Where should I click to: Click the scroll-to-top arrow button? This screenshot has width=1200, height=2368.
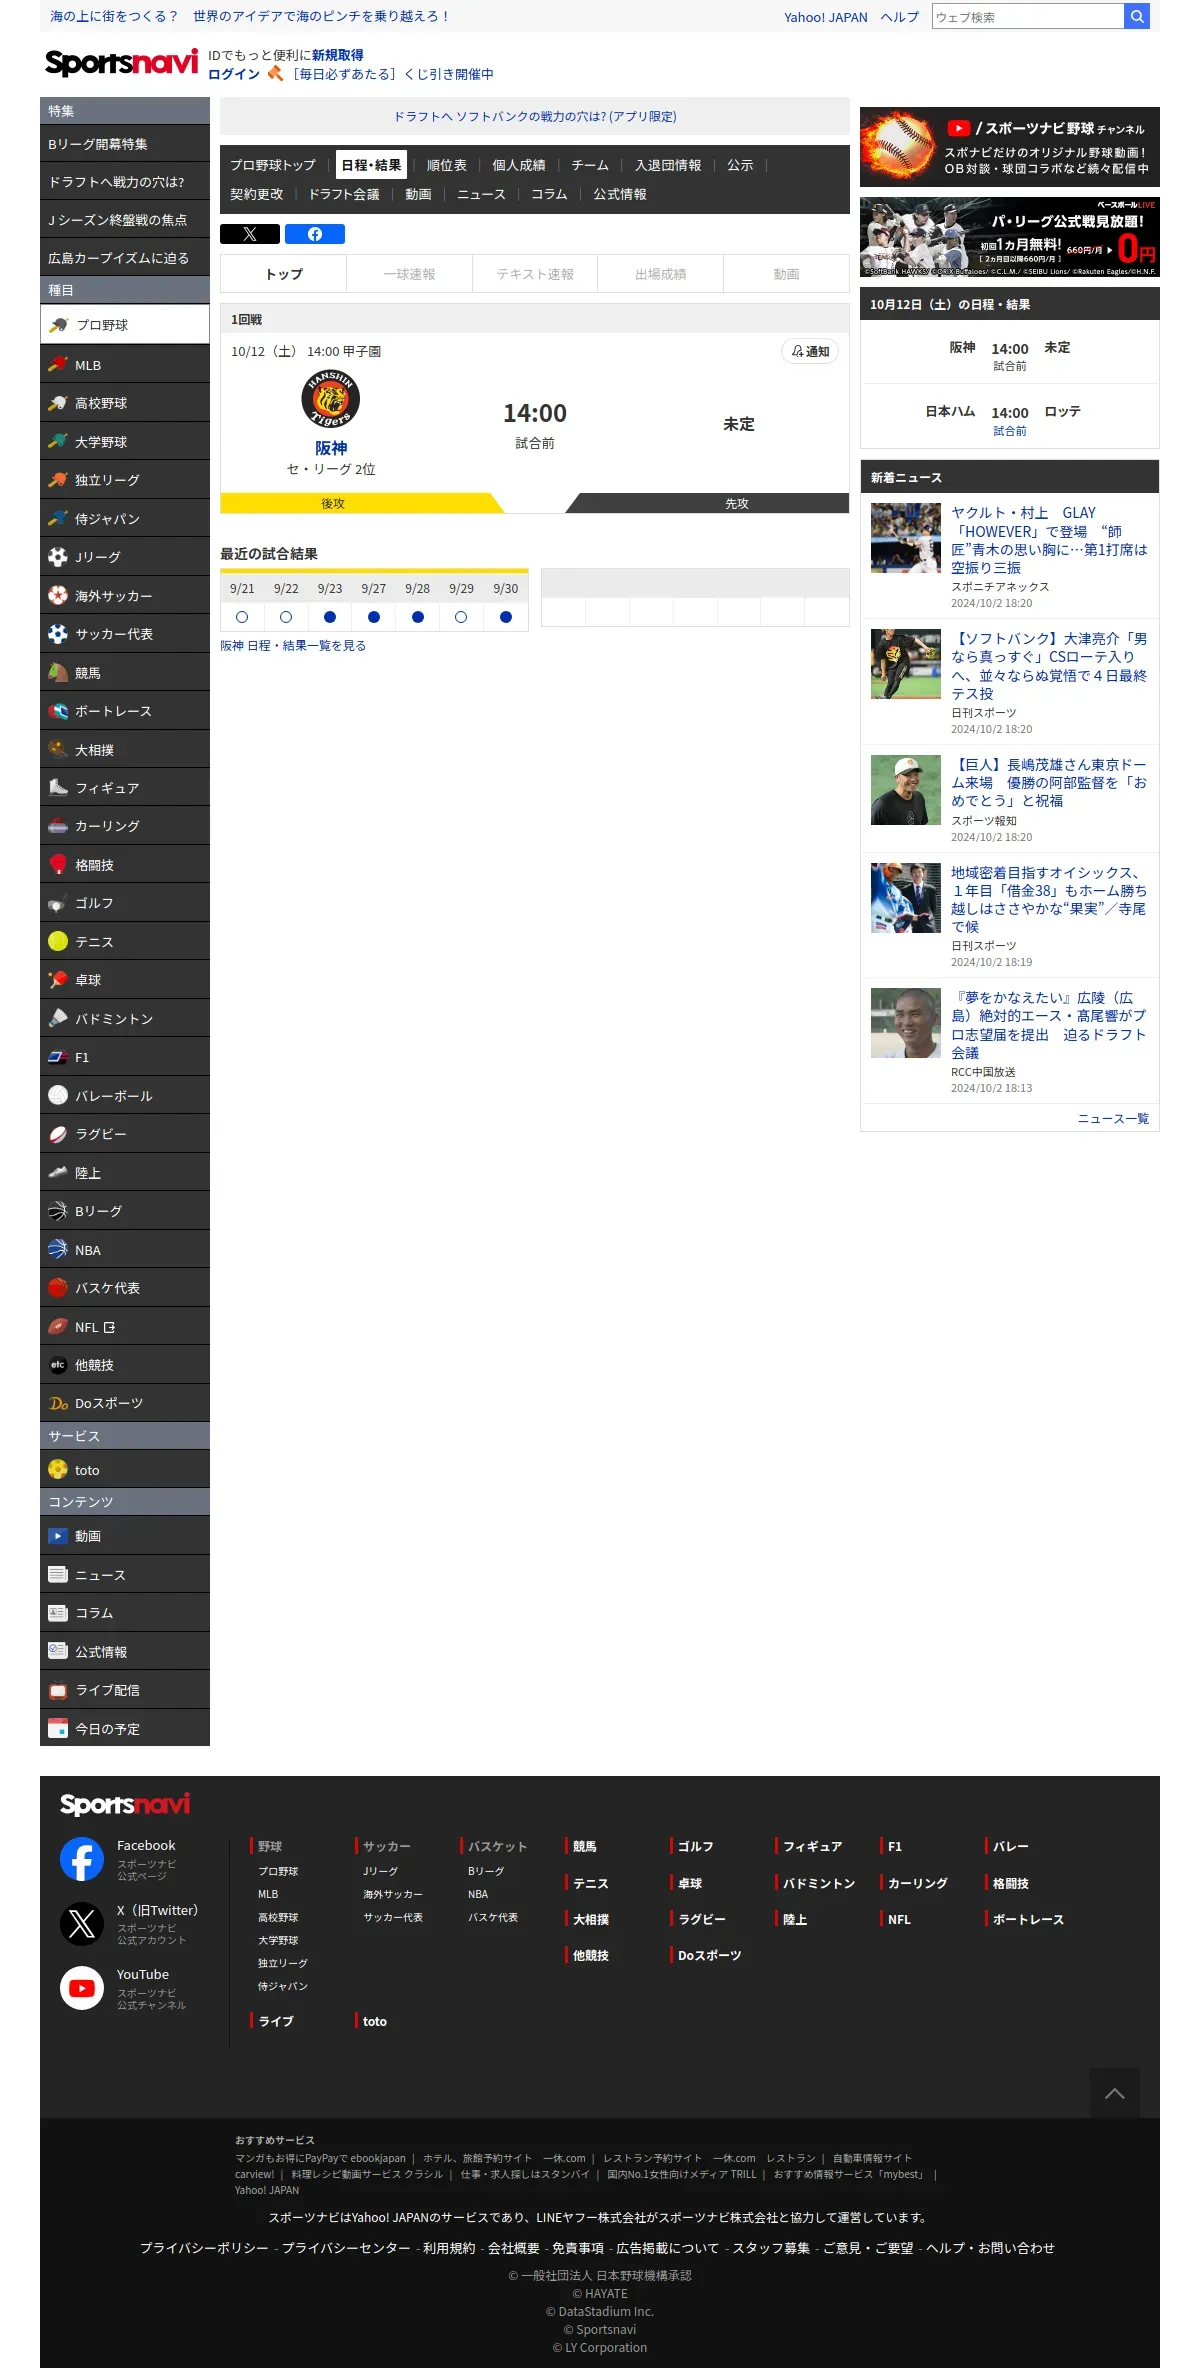tap(1115, 2093)
